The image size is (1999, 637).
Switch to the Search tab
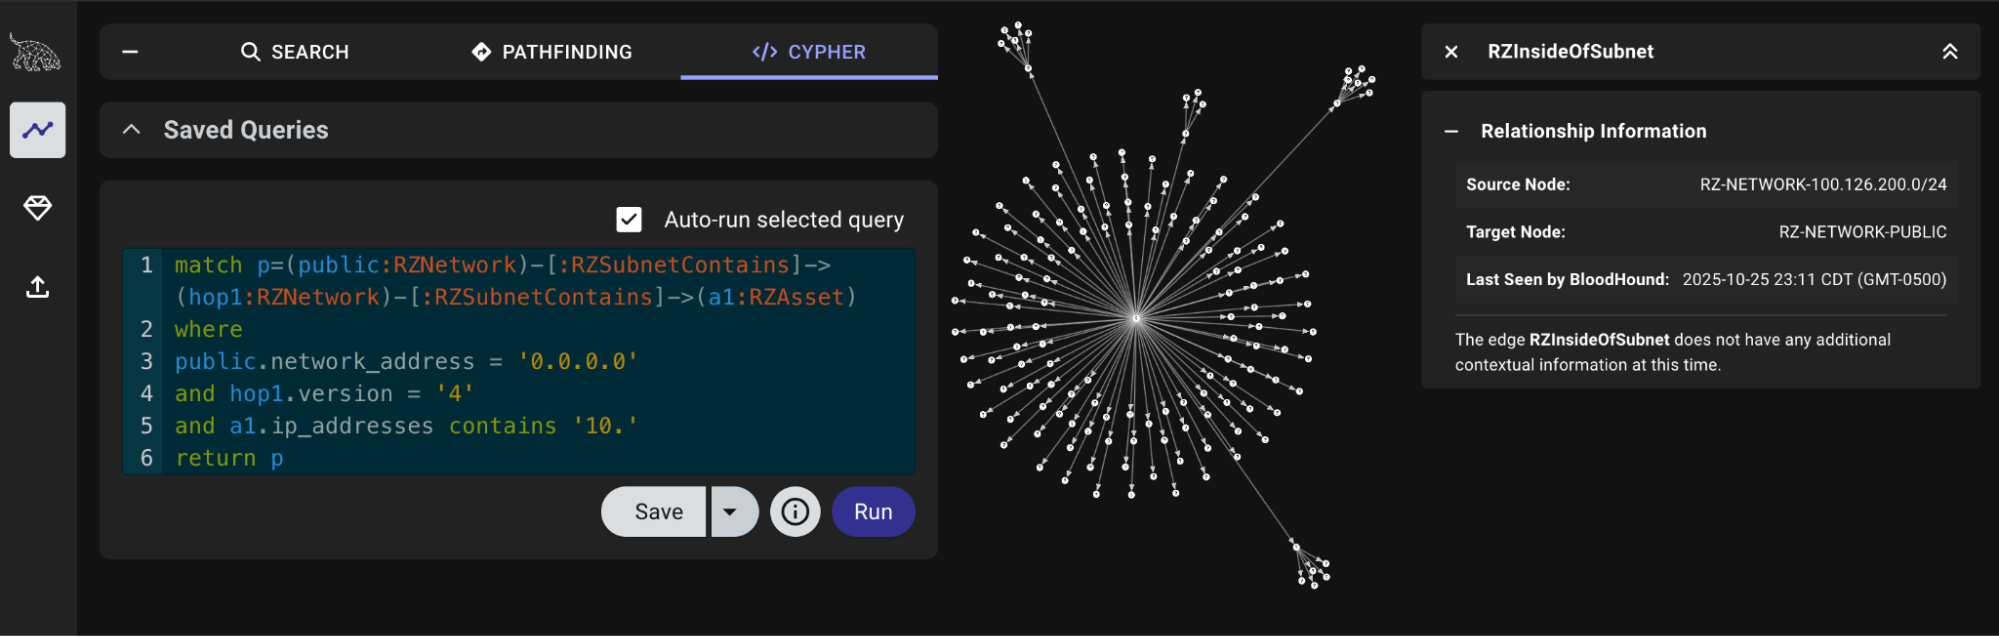[295, 52]
